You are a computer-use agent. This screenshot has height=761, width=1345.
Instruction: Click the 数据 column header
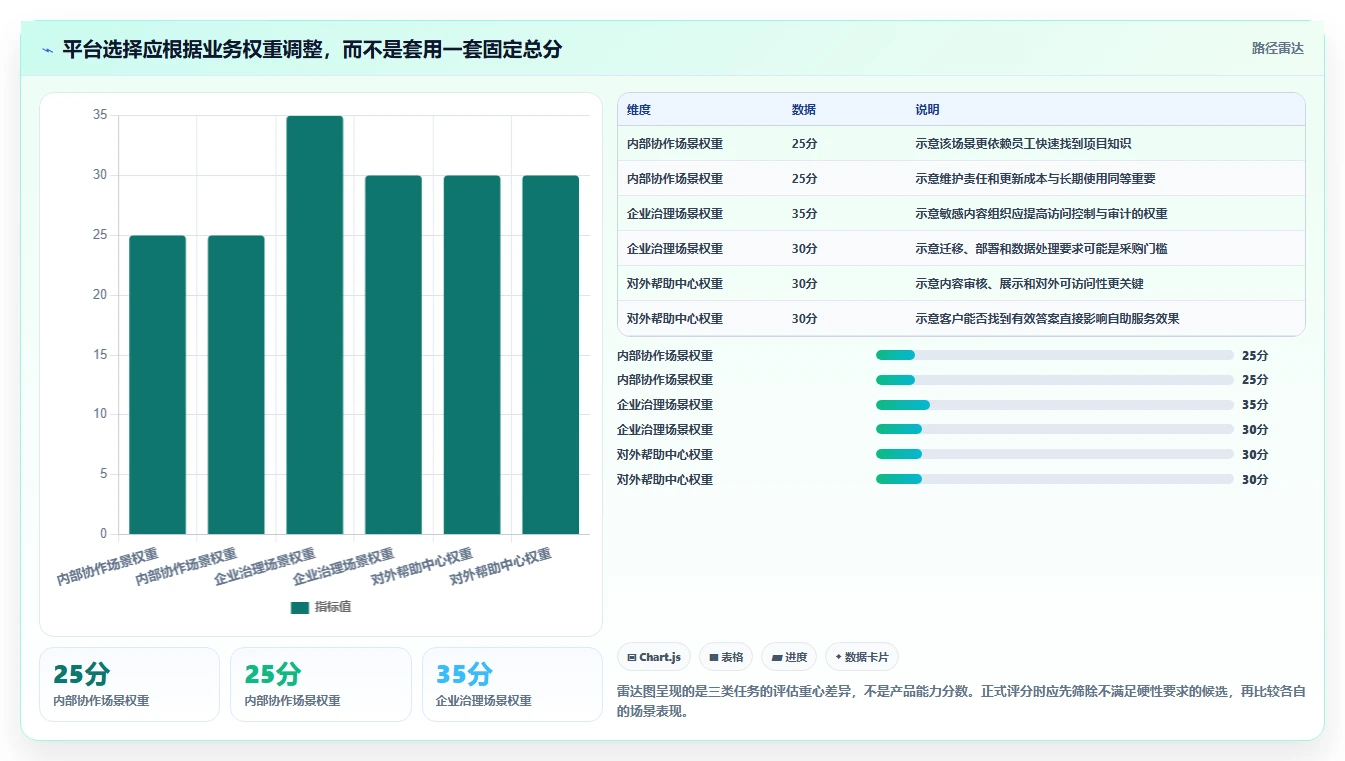[x=803, y=110]
